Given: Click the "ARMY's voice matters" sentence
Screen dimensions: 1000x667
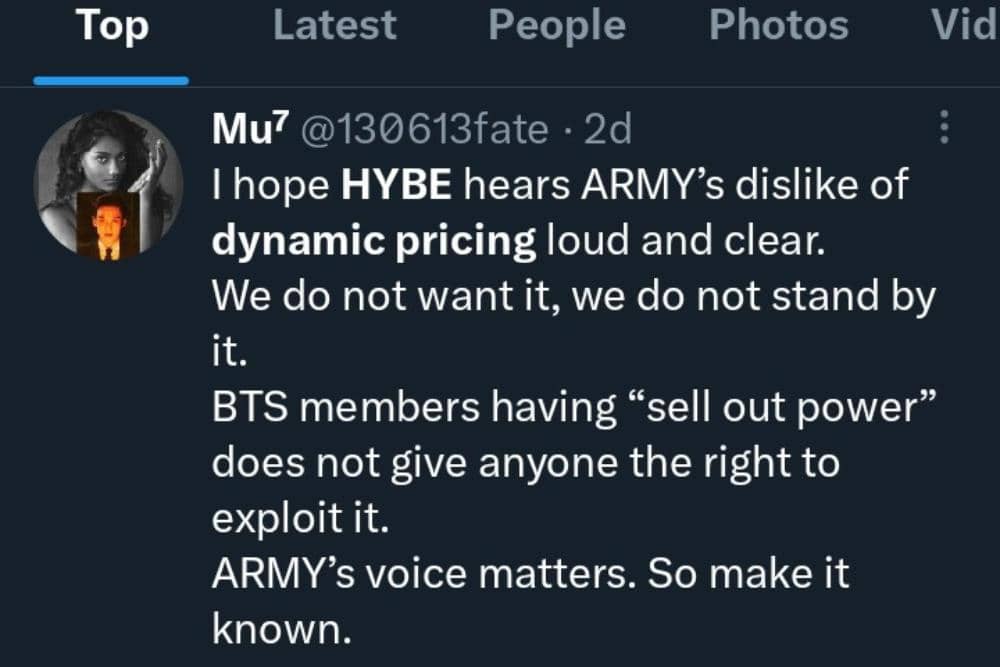Looking at the screenshot, I should pos(422,575).
